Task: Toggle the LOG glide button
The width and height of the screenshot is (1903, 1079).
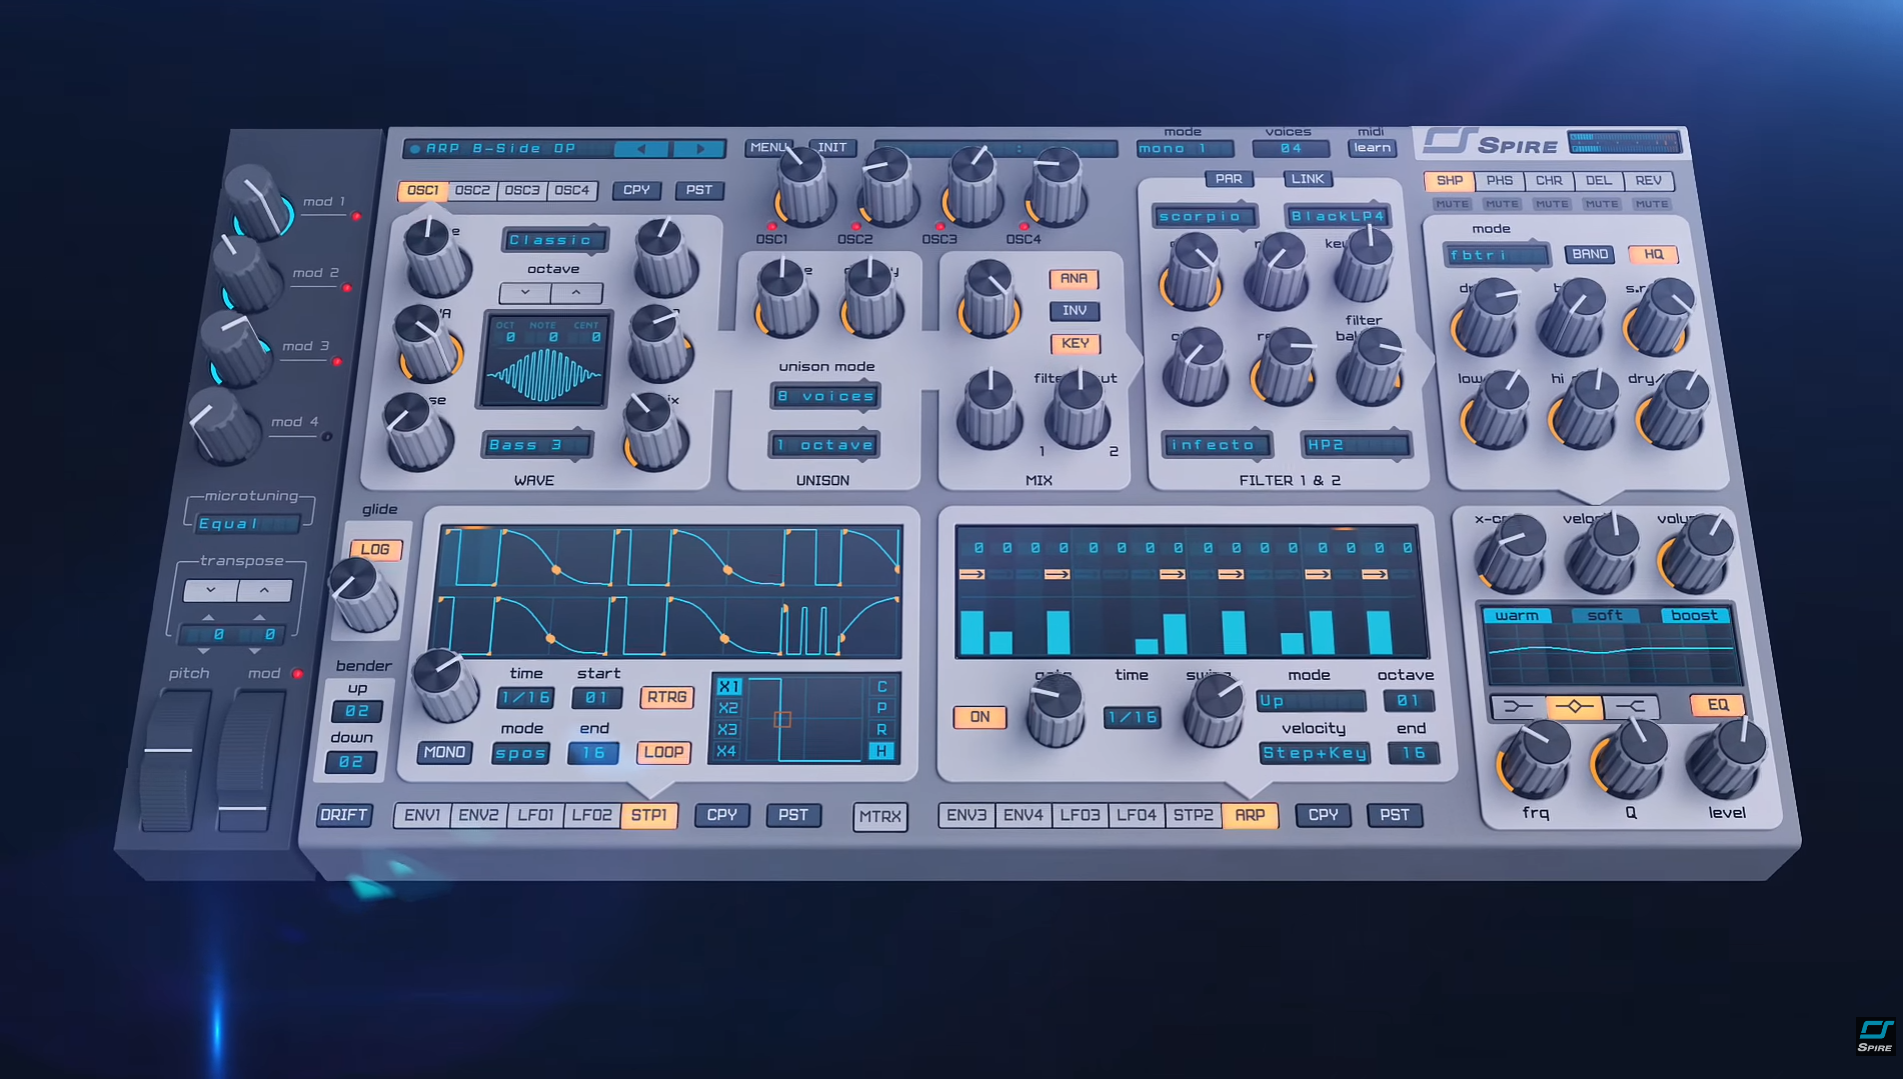Action: pyautogui.click(x=375, y=549)
